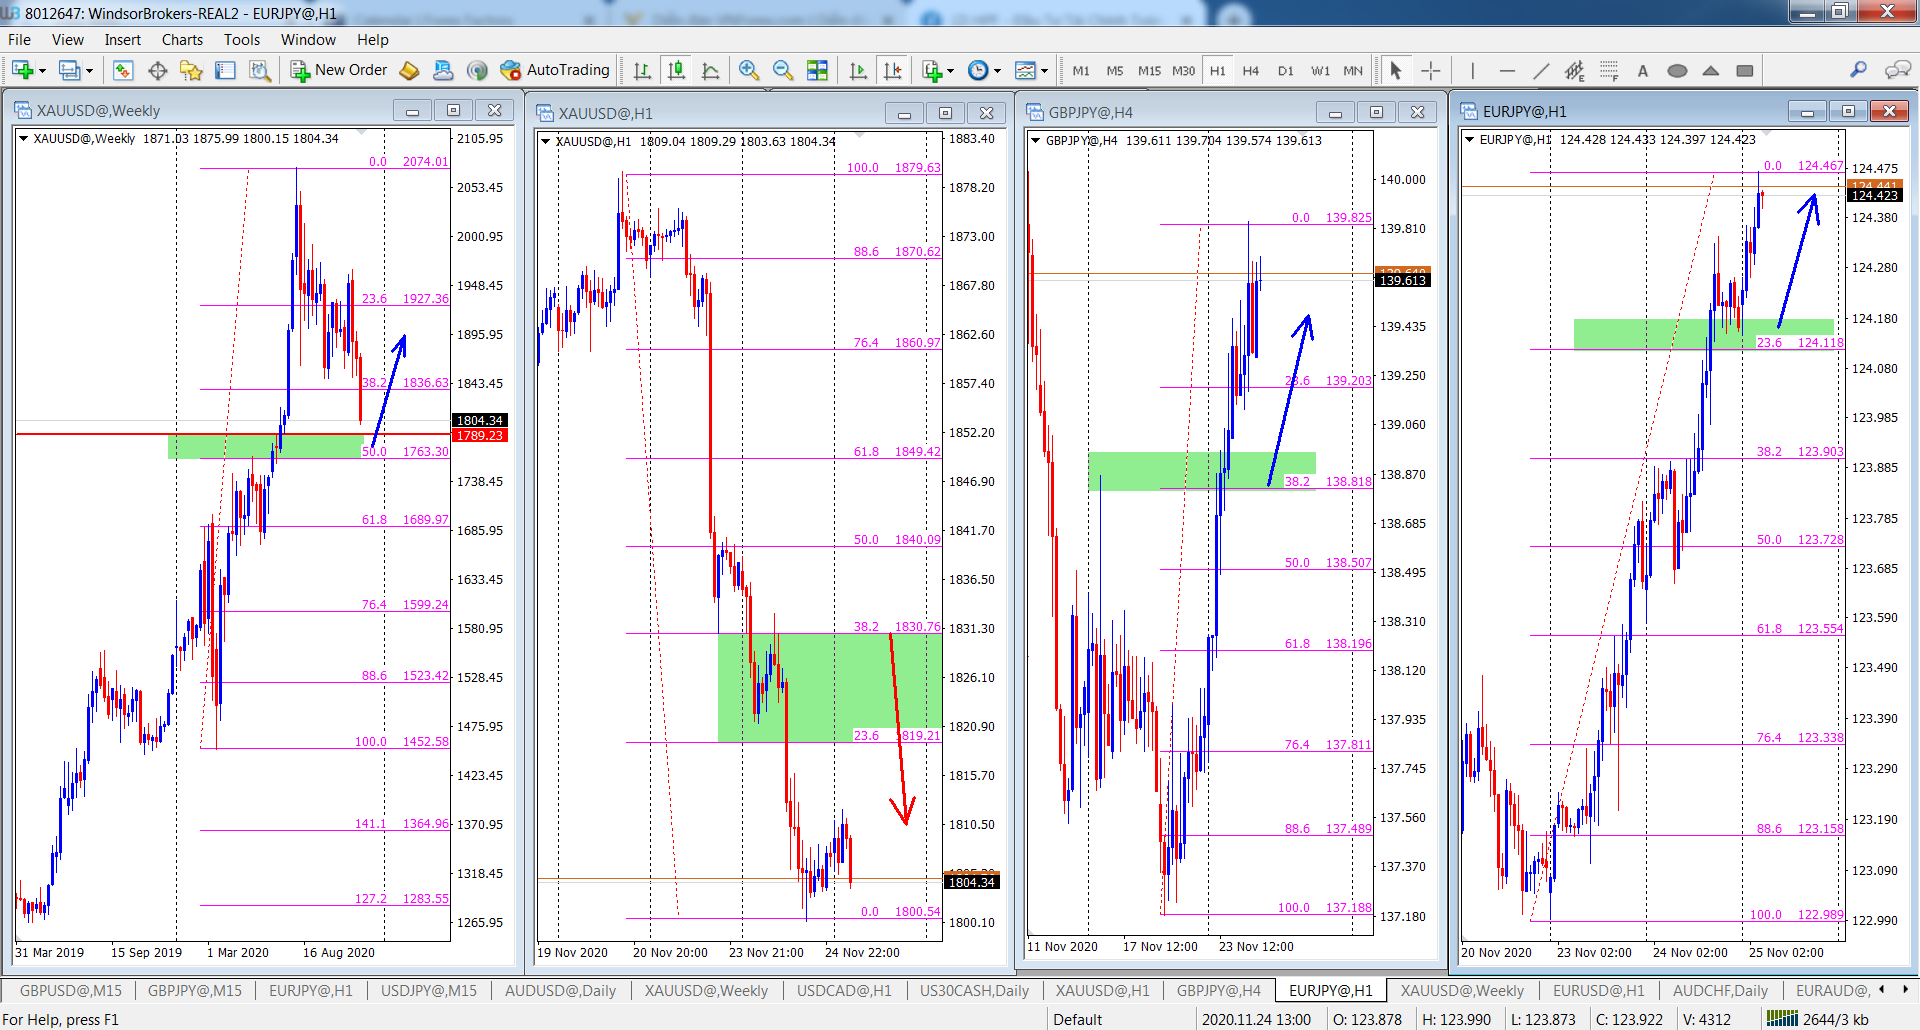Select the text label tool
1920x1030 pixels.
pos(1642,70)
